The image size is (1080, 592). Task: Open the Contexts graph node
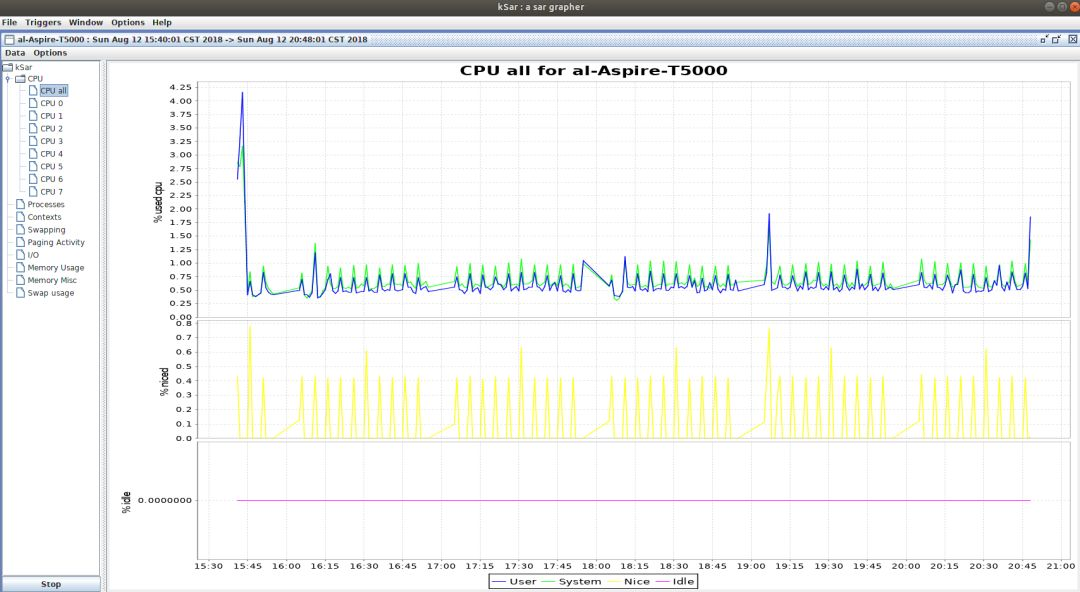(x=44, y=216)
